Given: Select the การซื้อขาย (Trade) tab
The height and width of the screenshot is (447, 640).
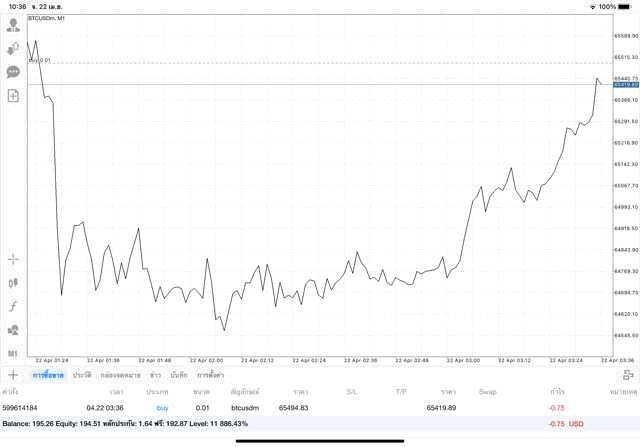Looking at the screenshot, I should pyautogui.click(x=48, y=375).
